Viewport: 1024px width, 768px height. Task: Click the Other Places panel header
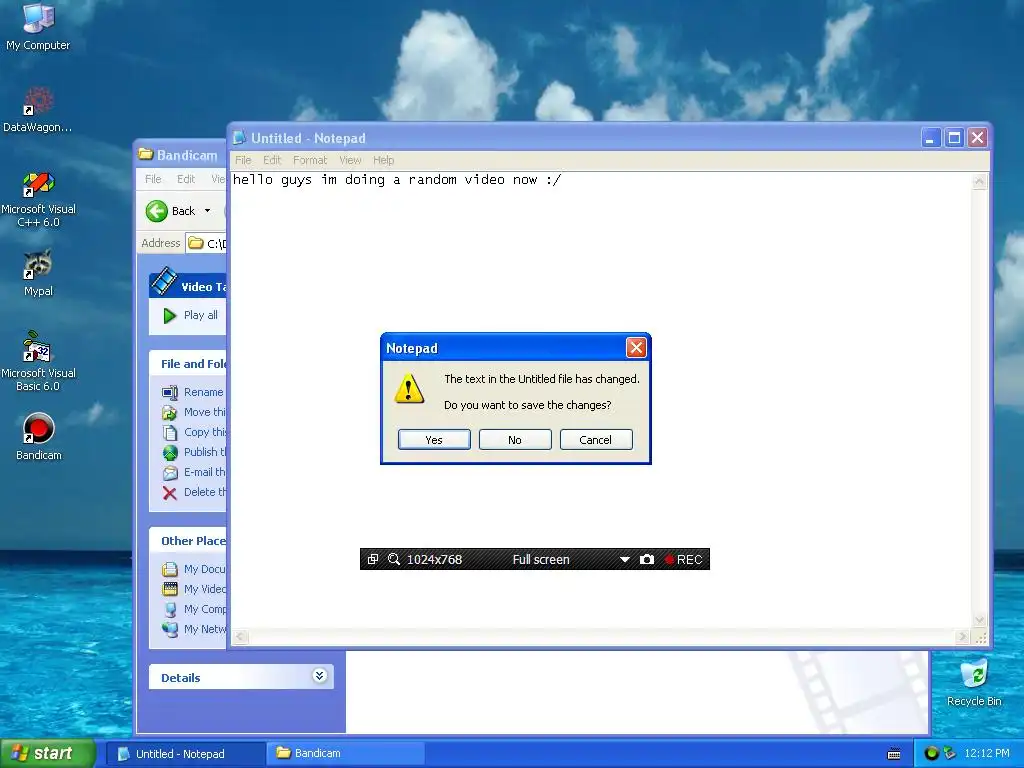[x=188, y=541]
